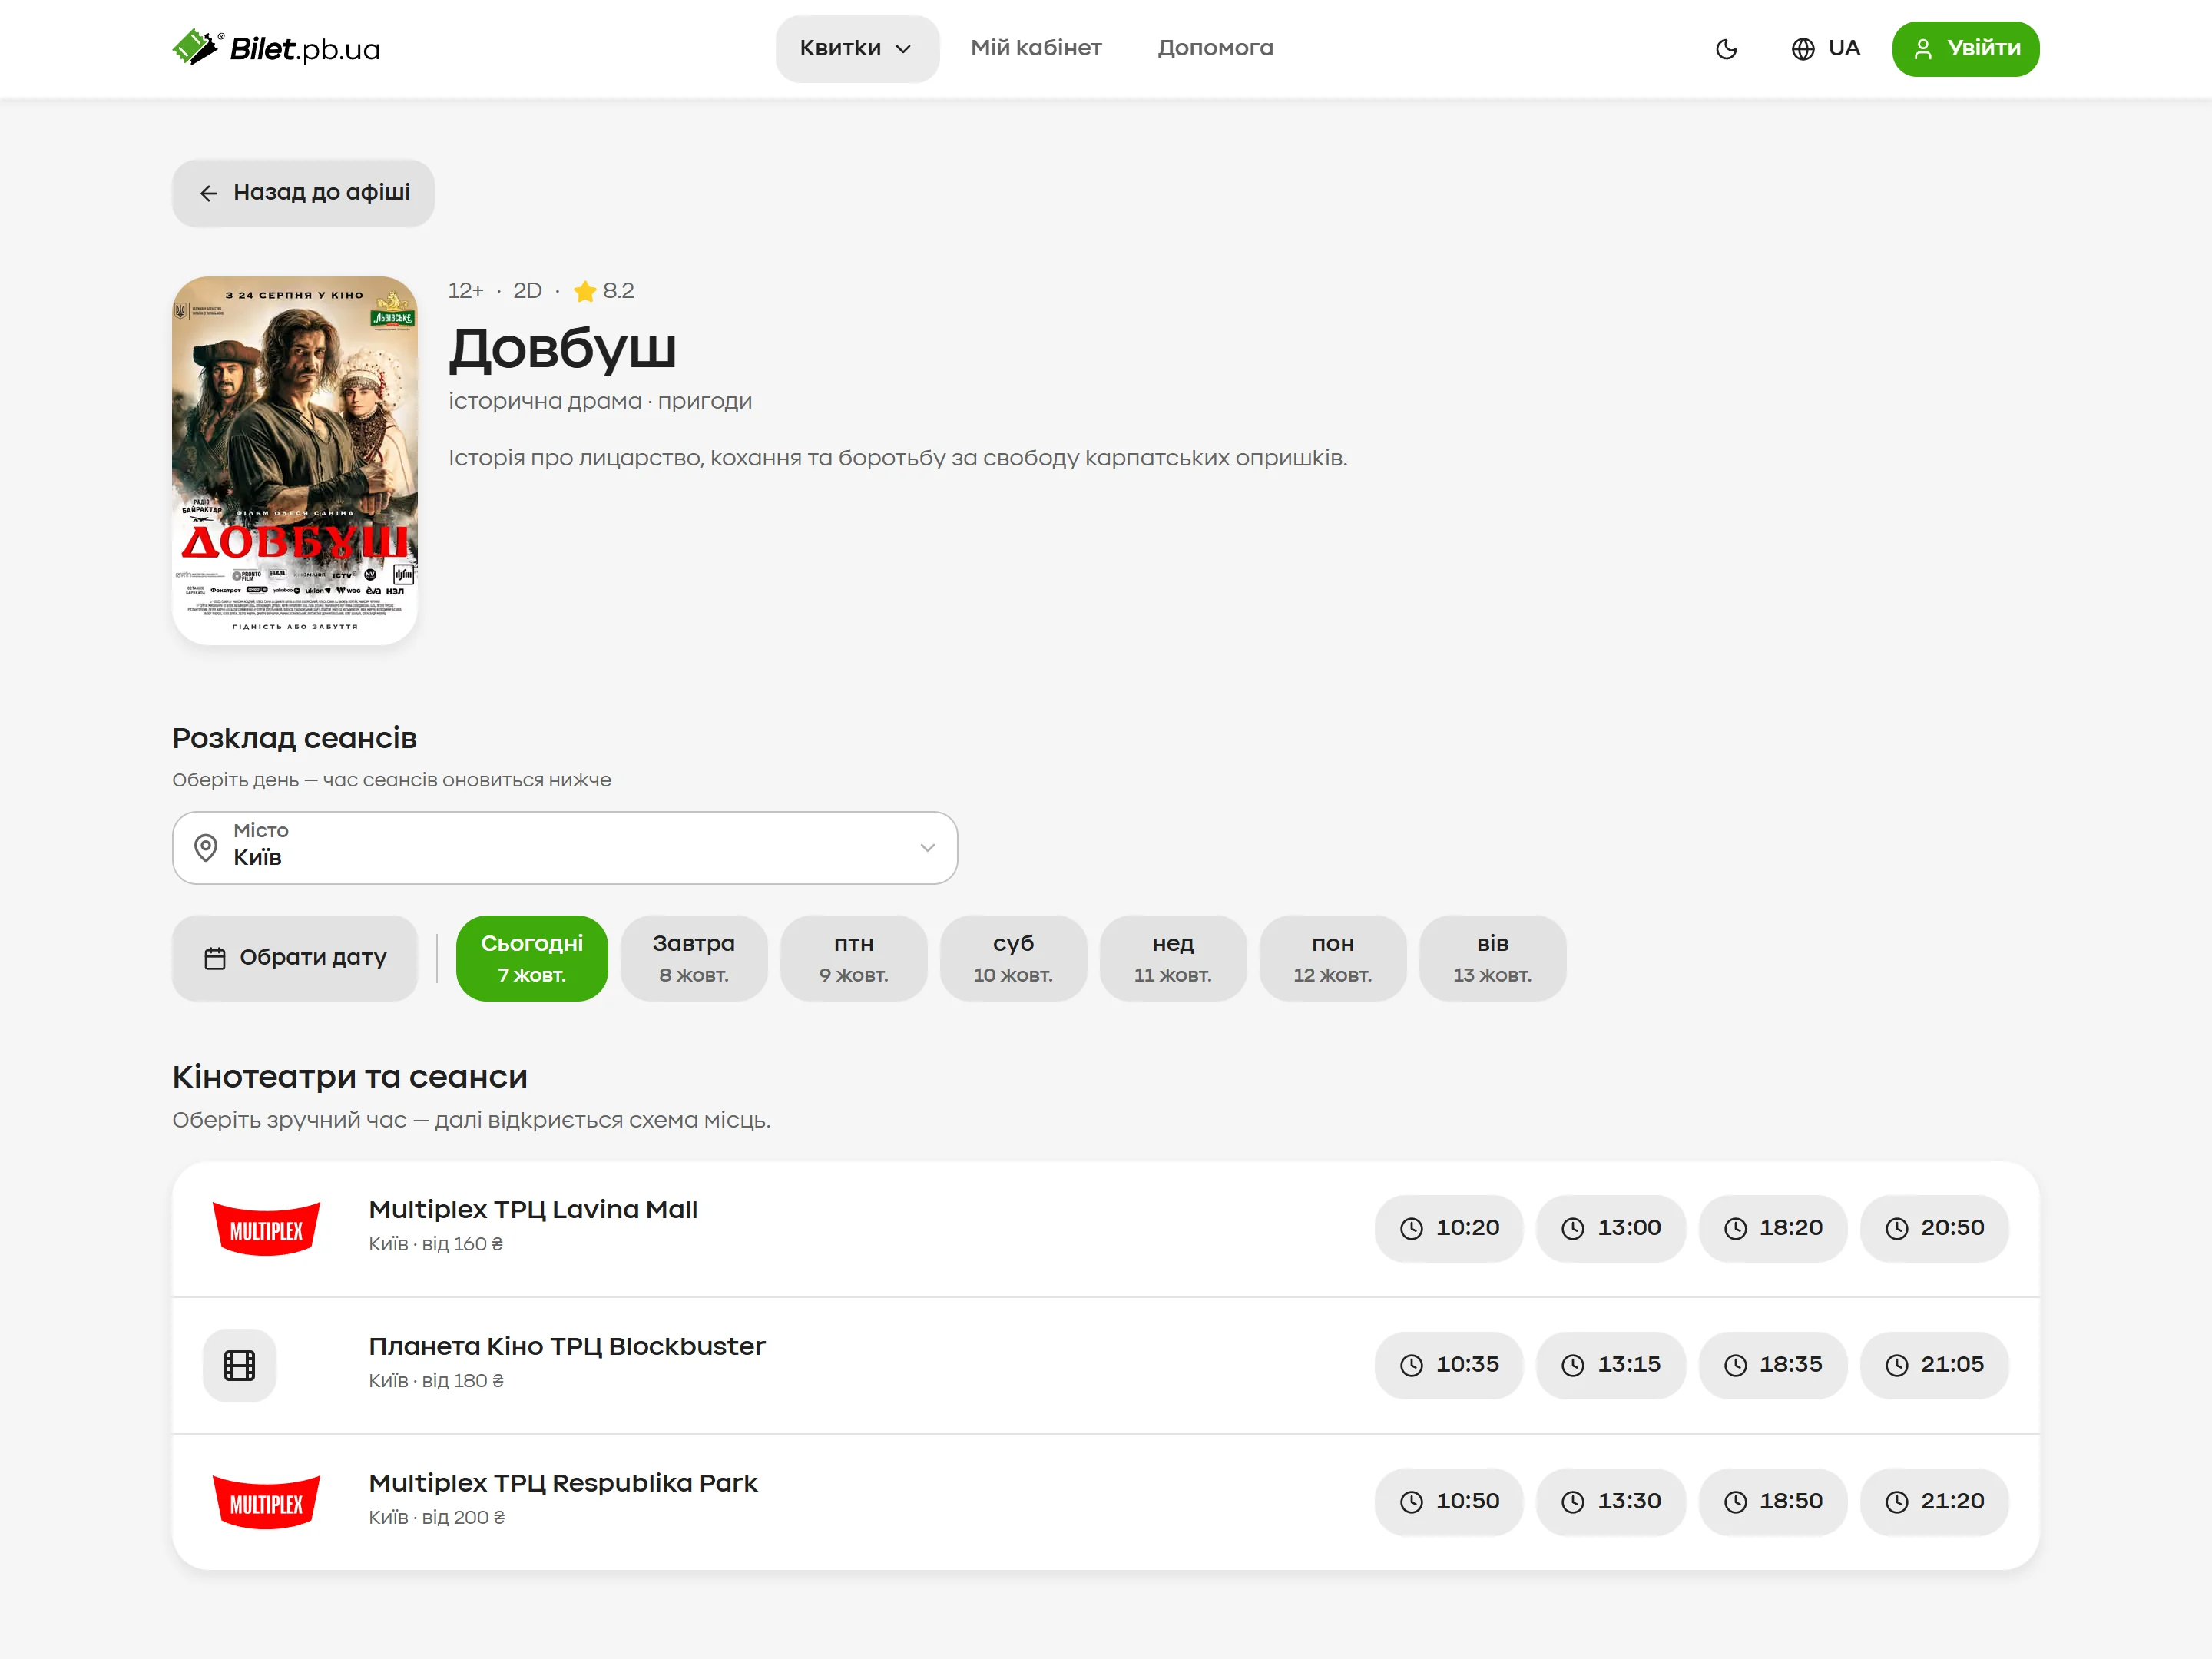2212x1659 pixels.
Task: Click the Увійти login button
Action: [1965, 49]
